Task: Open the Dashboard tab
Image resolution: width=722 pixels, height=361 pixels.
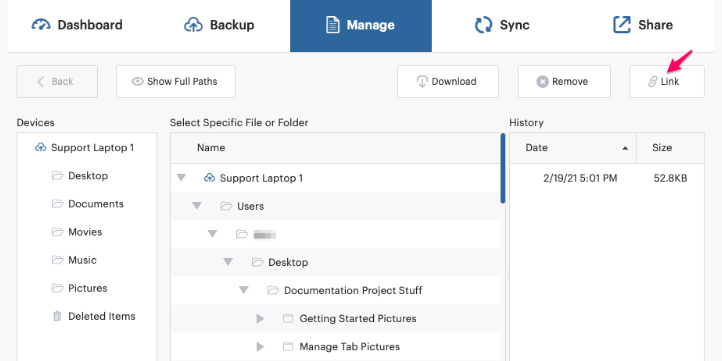Action: (x=77, y=25)
